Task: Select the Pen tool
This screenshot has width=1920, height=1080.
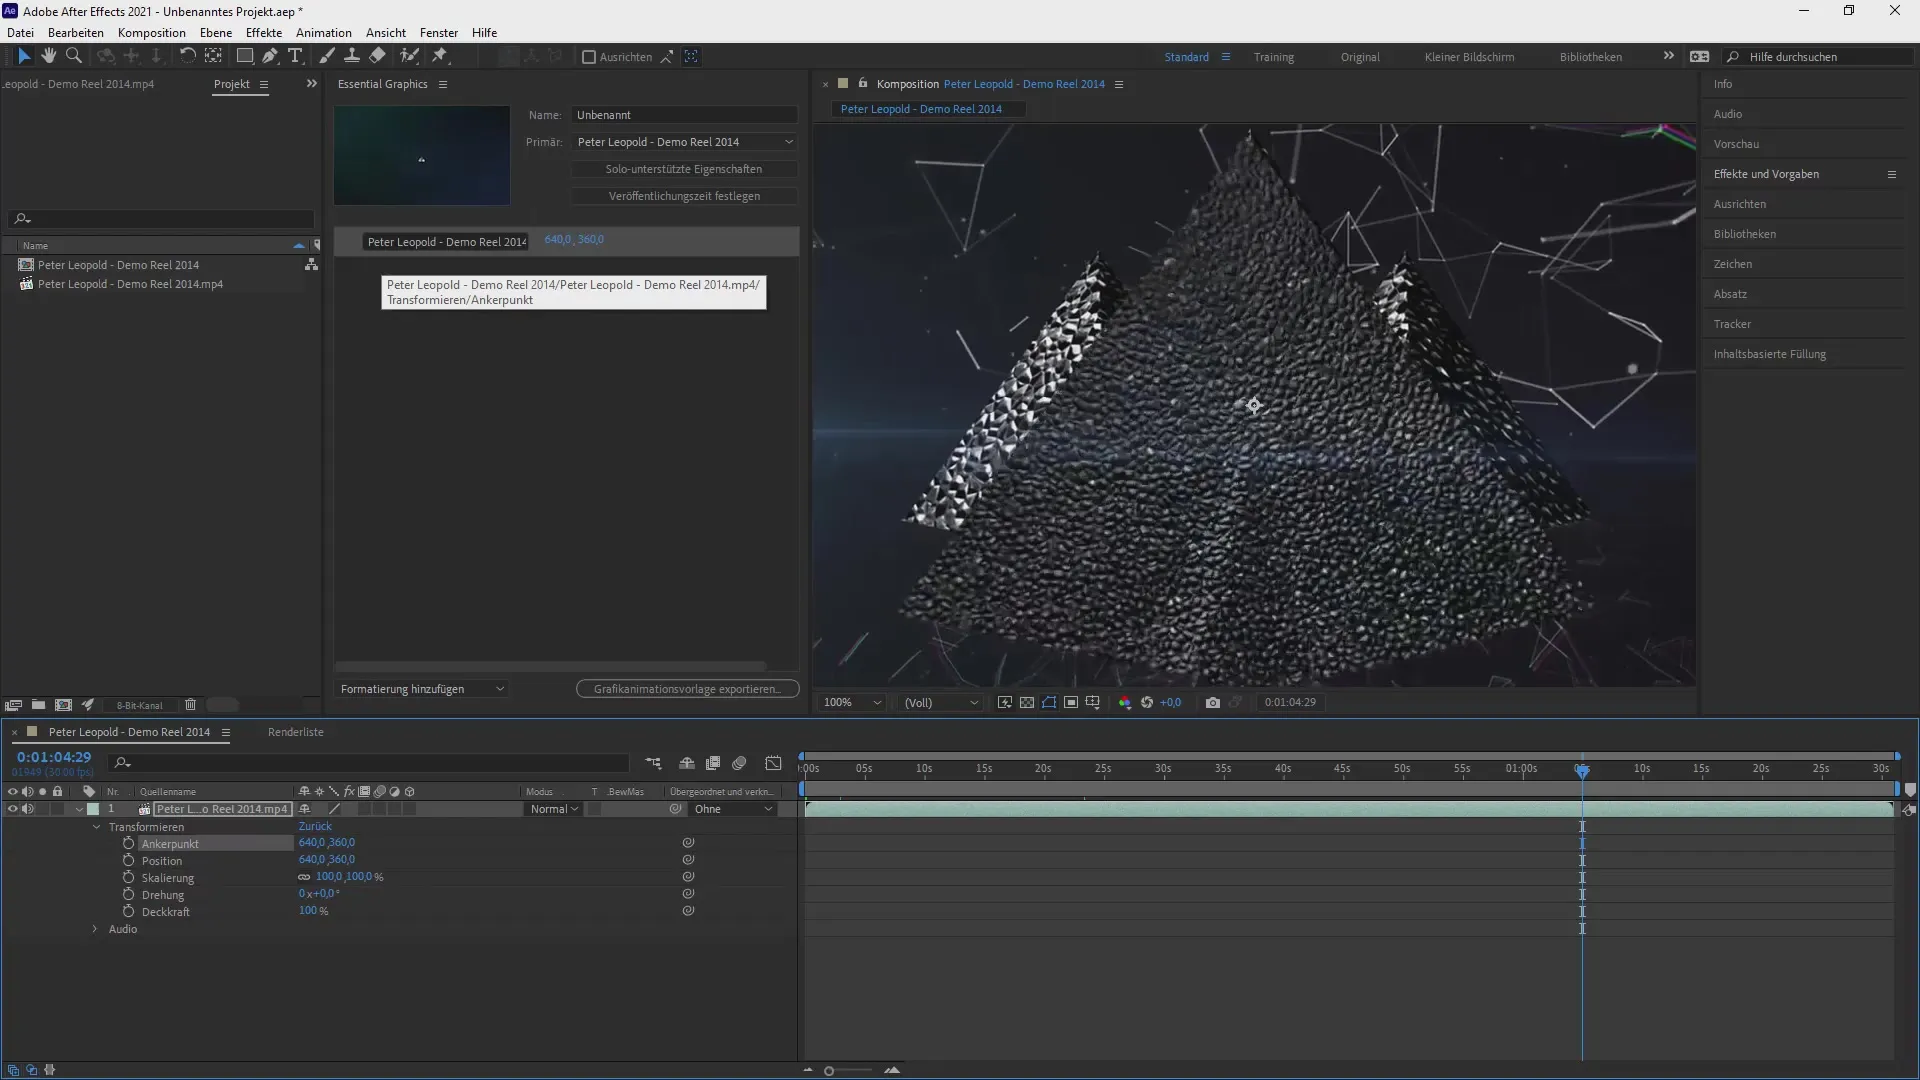Action: point(270,56)
